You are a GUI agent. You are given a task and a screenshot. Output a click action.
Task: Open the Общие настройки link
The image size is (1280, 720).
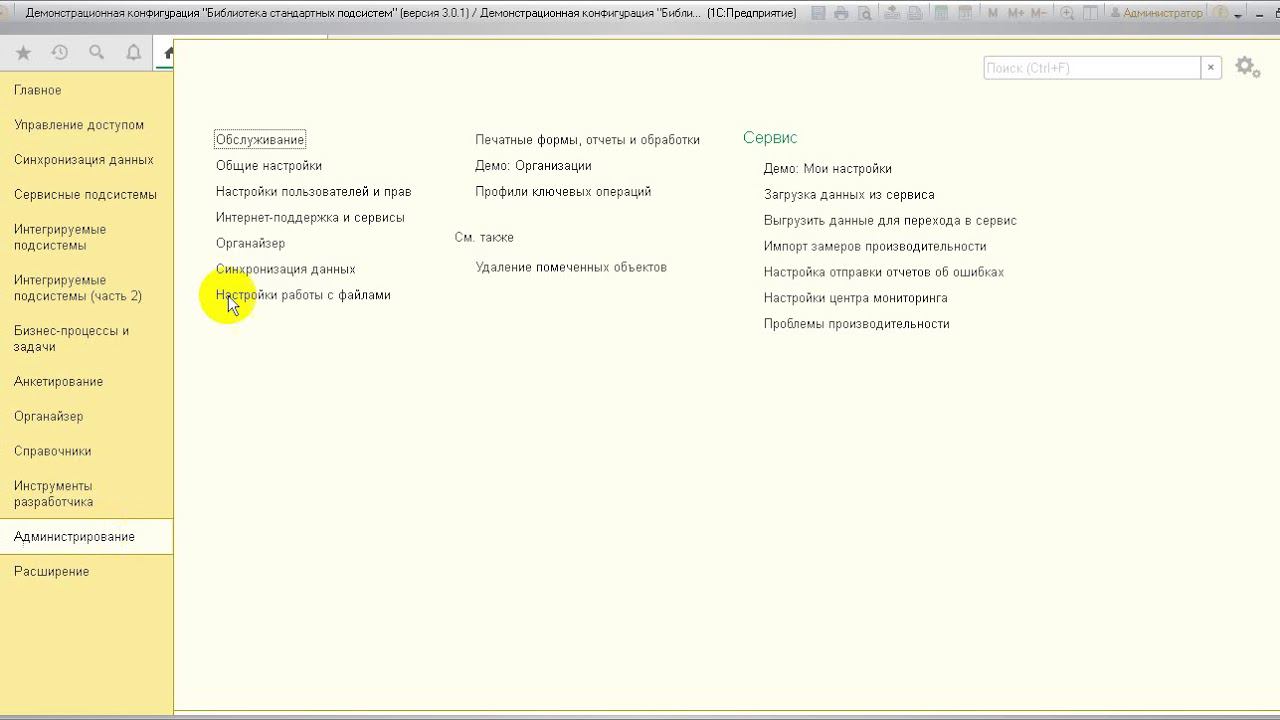point(269,166)
